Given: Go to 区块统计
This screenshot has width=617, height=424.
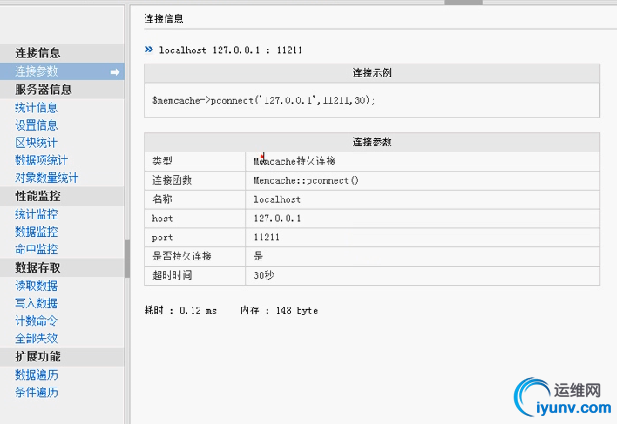Looking at the screenshot, I should [x=37, y=143].
